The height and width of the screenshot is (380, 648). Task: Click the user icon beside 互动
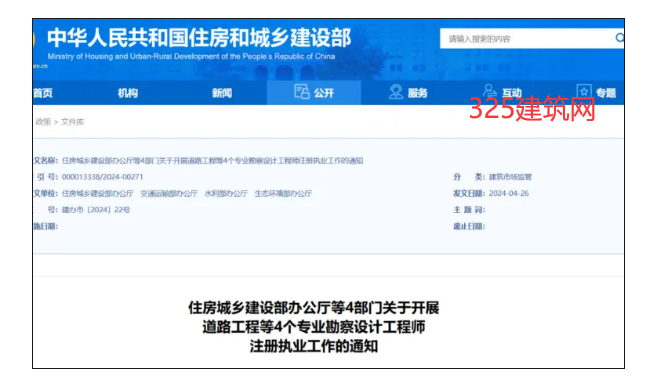pos(490,91)
